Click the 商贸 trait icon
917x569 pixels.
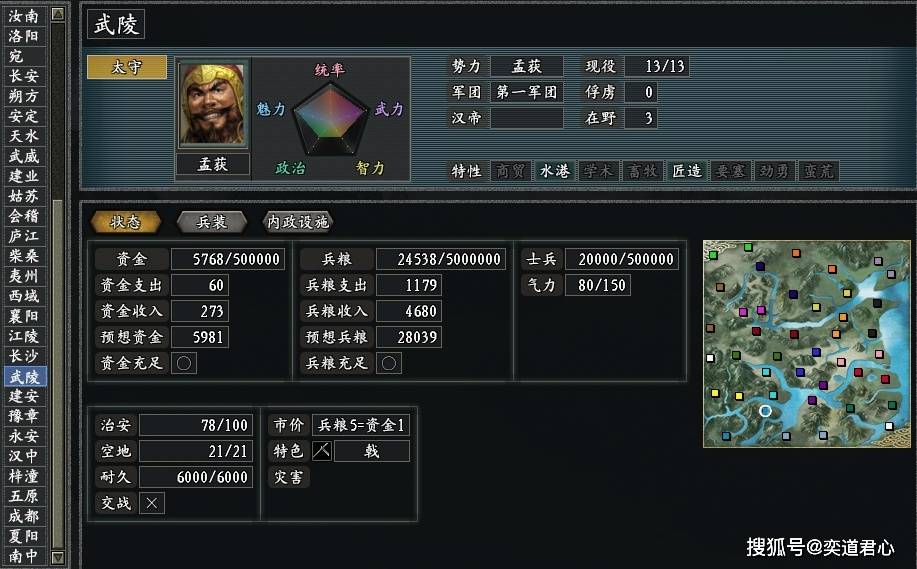[511, 171]
